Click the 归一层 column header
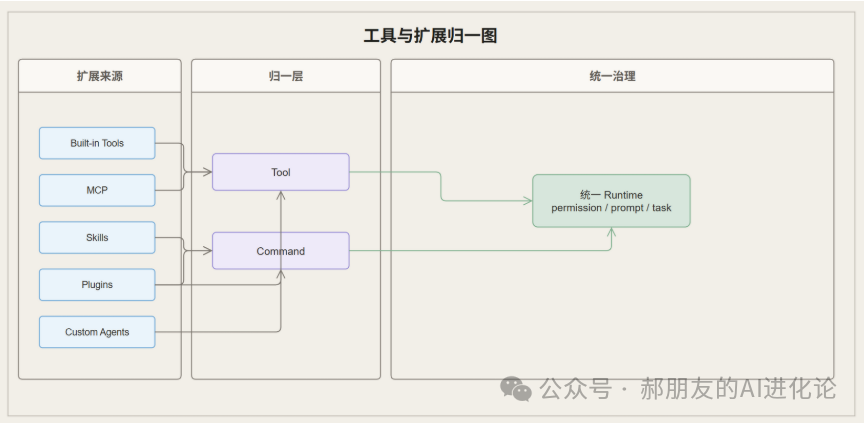Viewport: 864px width, 423px height. (286, 76)
